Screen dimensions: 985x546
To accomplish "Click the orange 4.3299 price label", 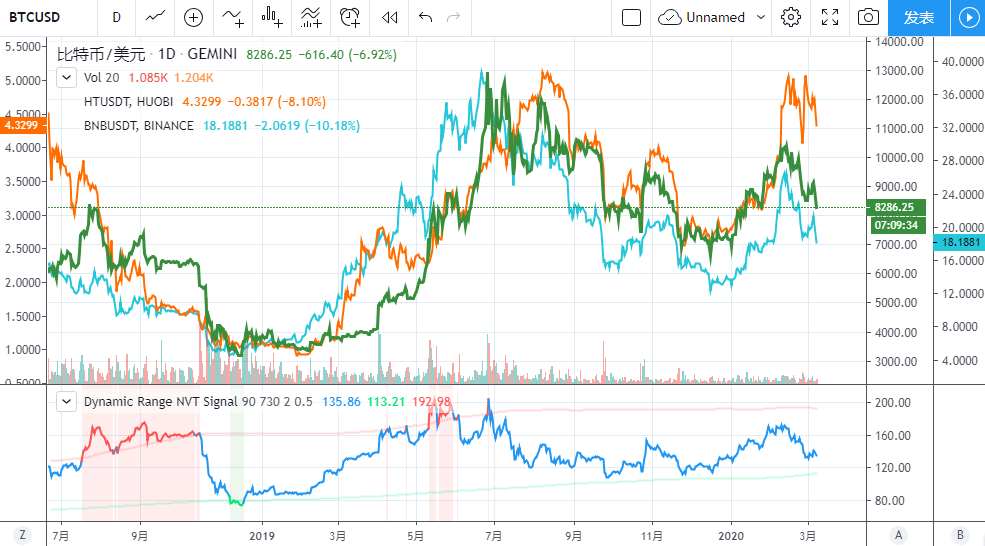I will click(23, 125).
